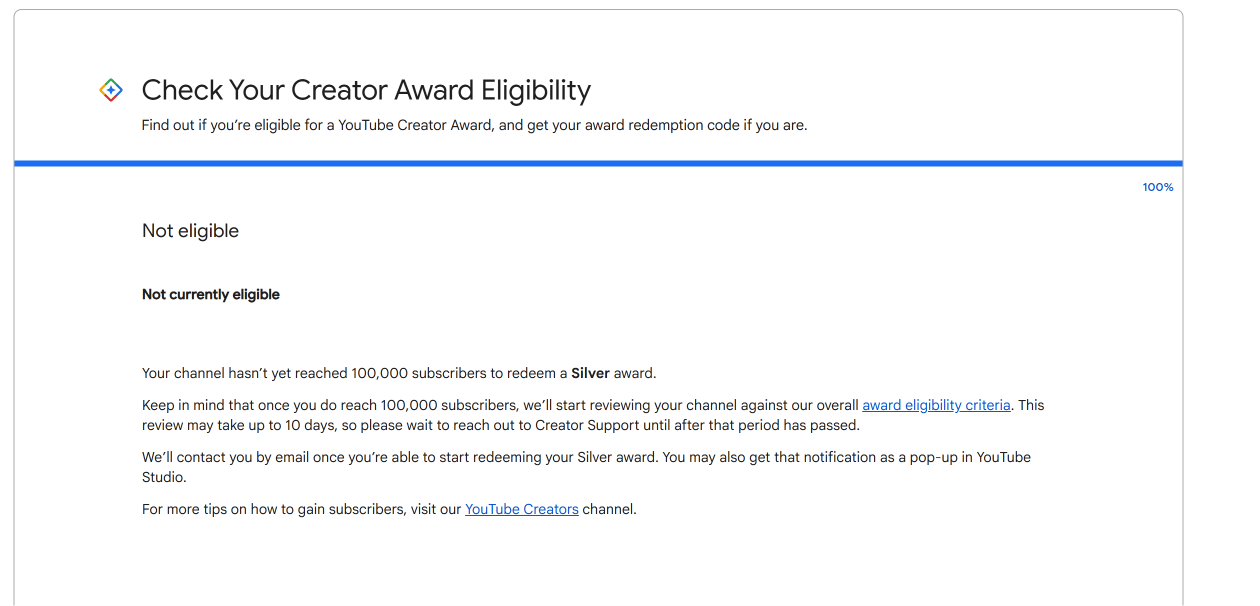
Task: Click the blue progress bar
Action: (598, 163)
